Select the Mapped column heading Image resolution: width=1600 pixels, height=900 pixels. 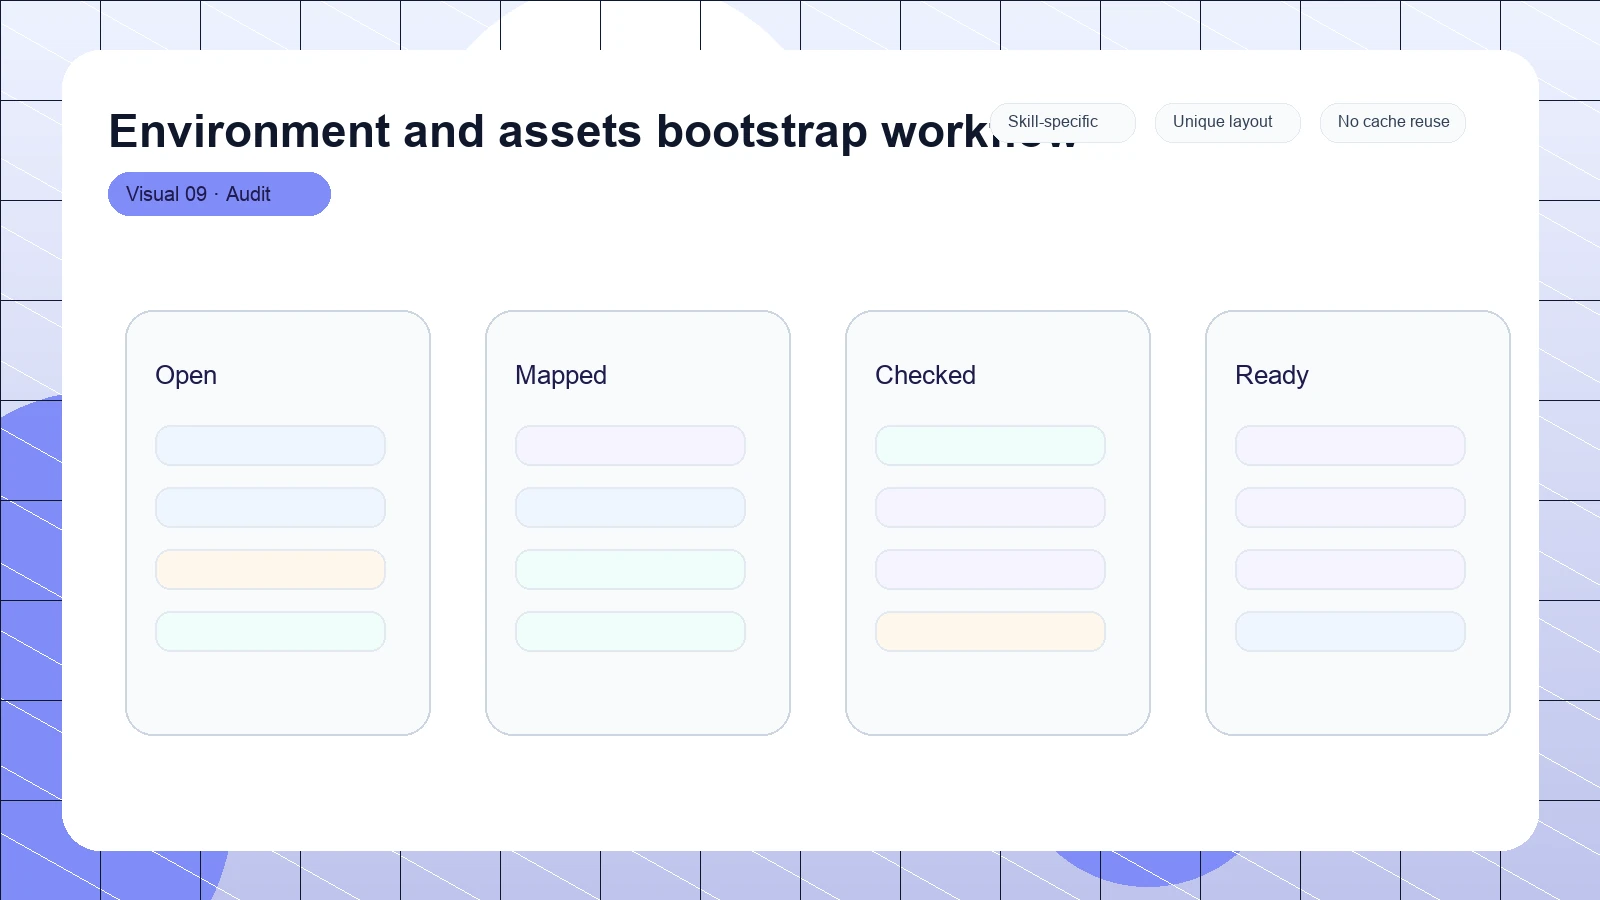(561, 375)
